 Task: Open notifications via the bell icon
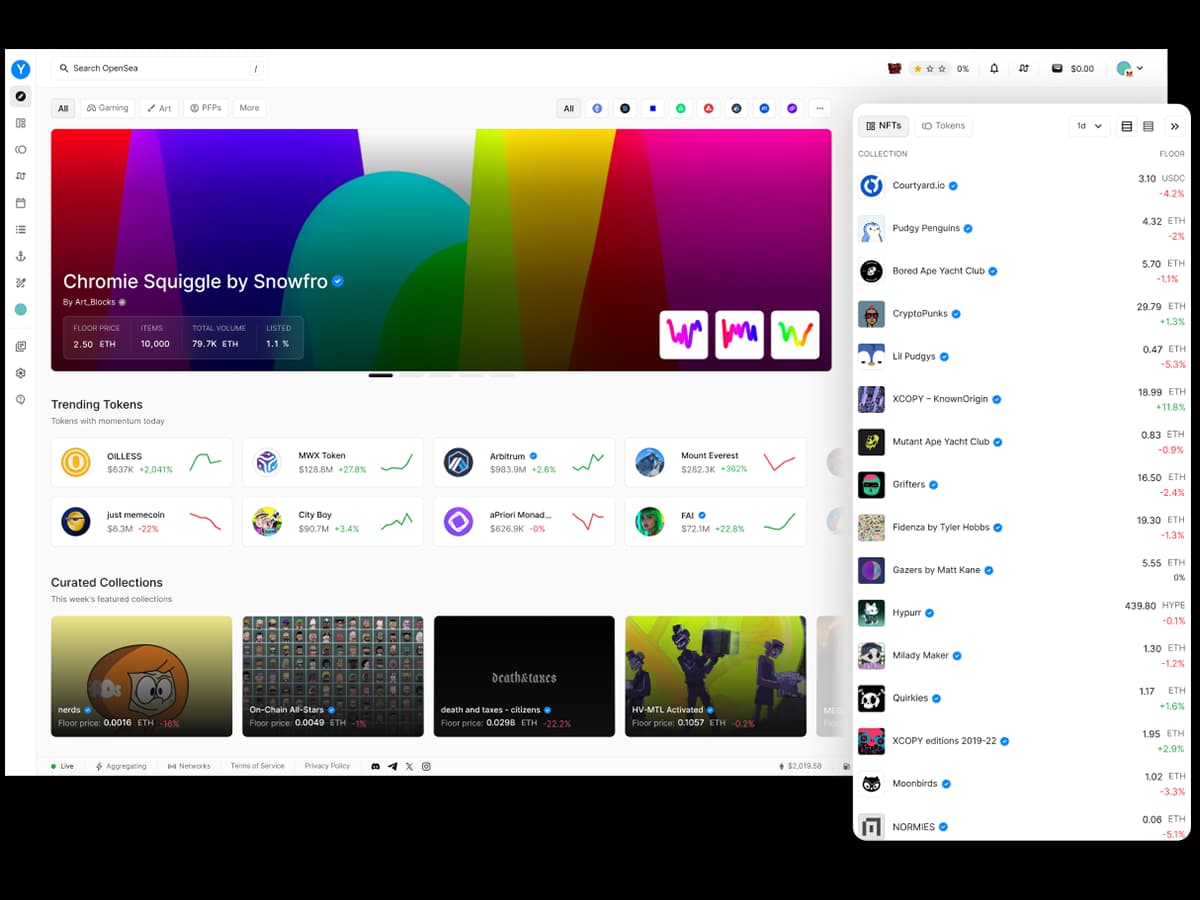pos(994,68)
